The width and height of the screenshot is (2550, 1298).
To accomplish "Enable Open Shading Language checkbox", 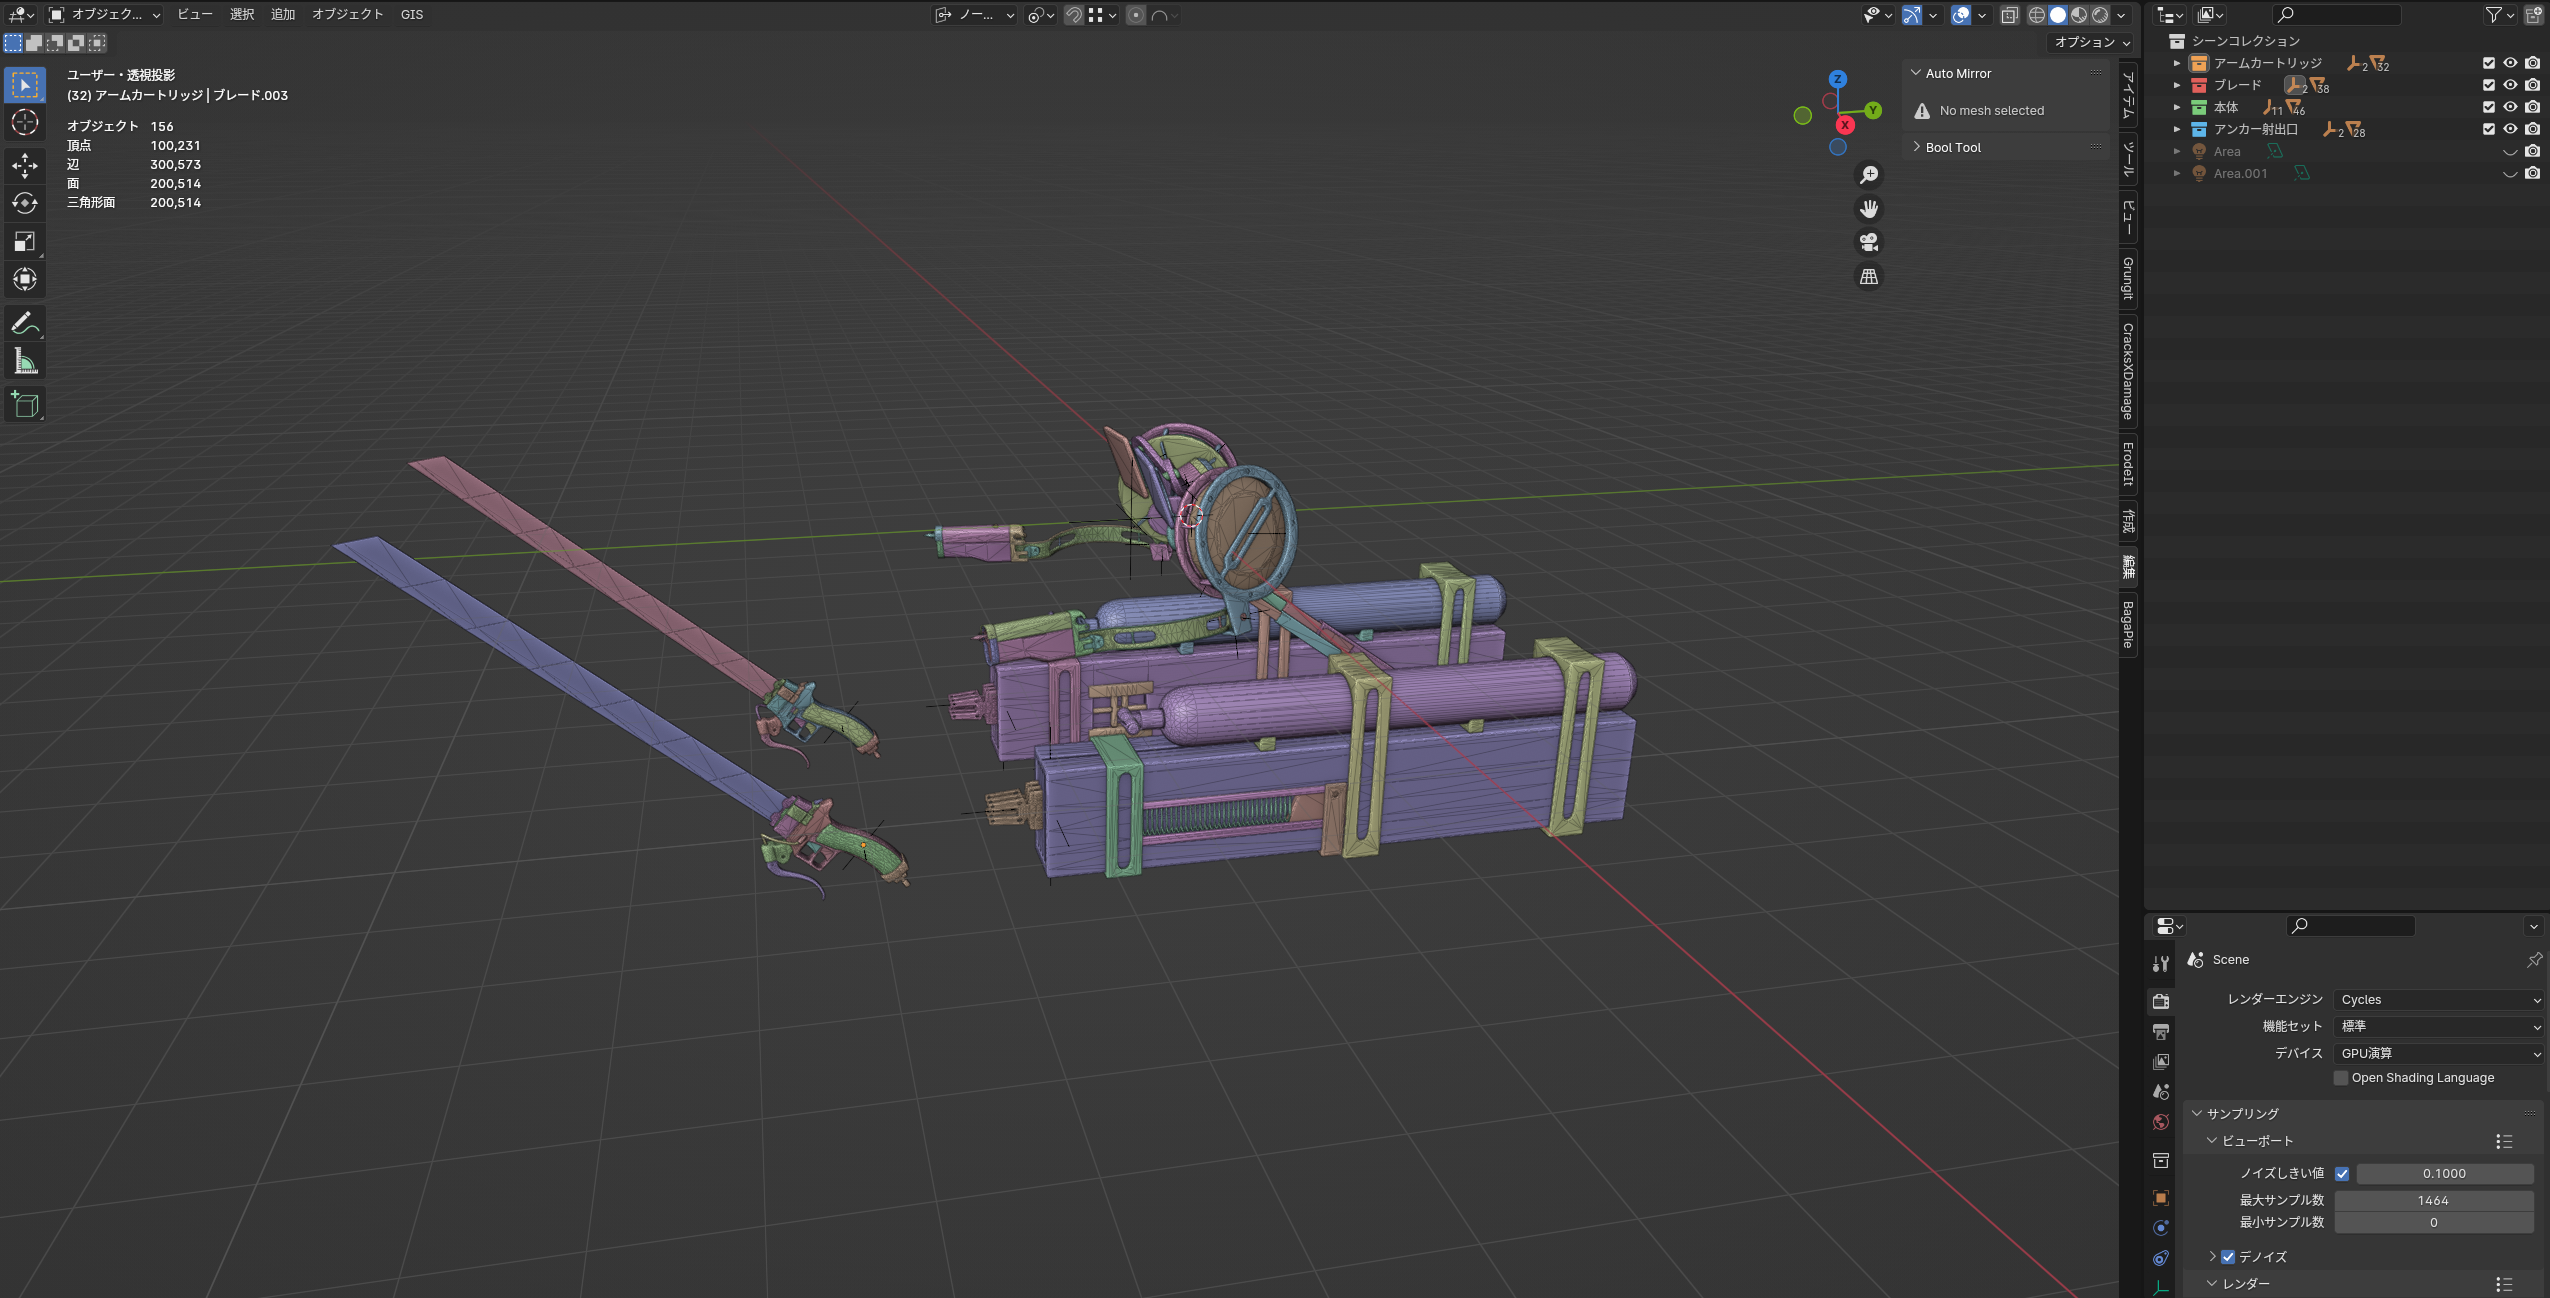I will pos(2340,1078).
